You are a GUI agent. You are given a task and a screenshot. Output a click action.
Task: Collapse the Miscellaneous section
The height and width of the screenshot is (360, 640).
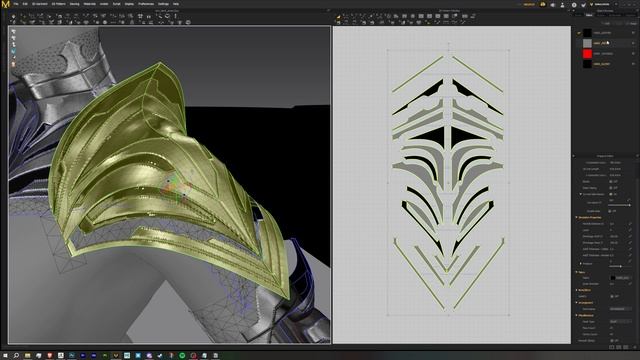click(576, 316)
